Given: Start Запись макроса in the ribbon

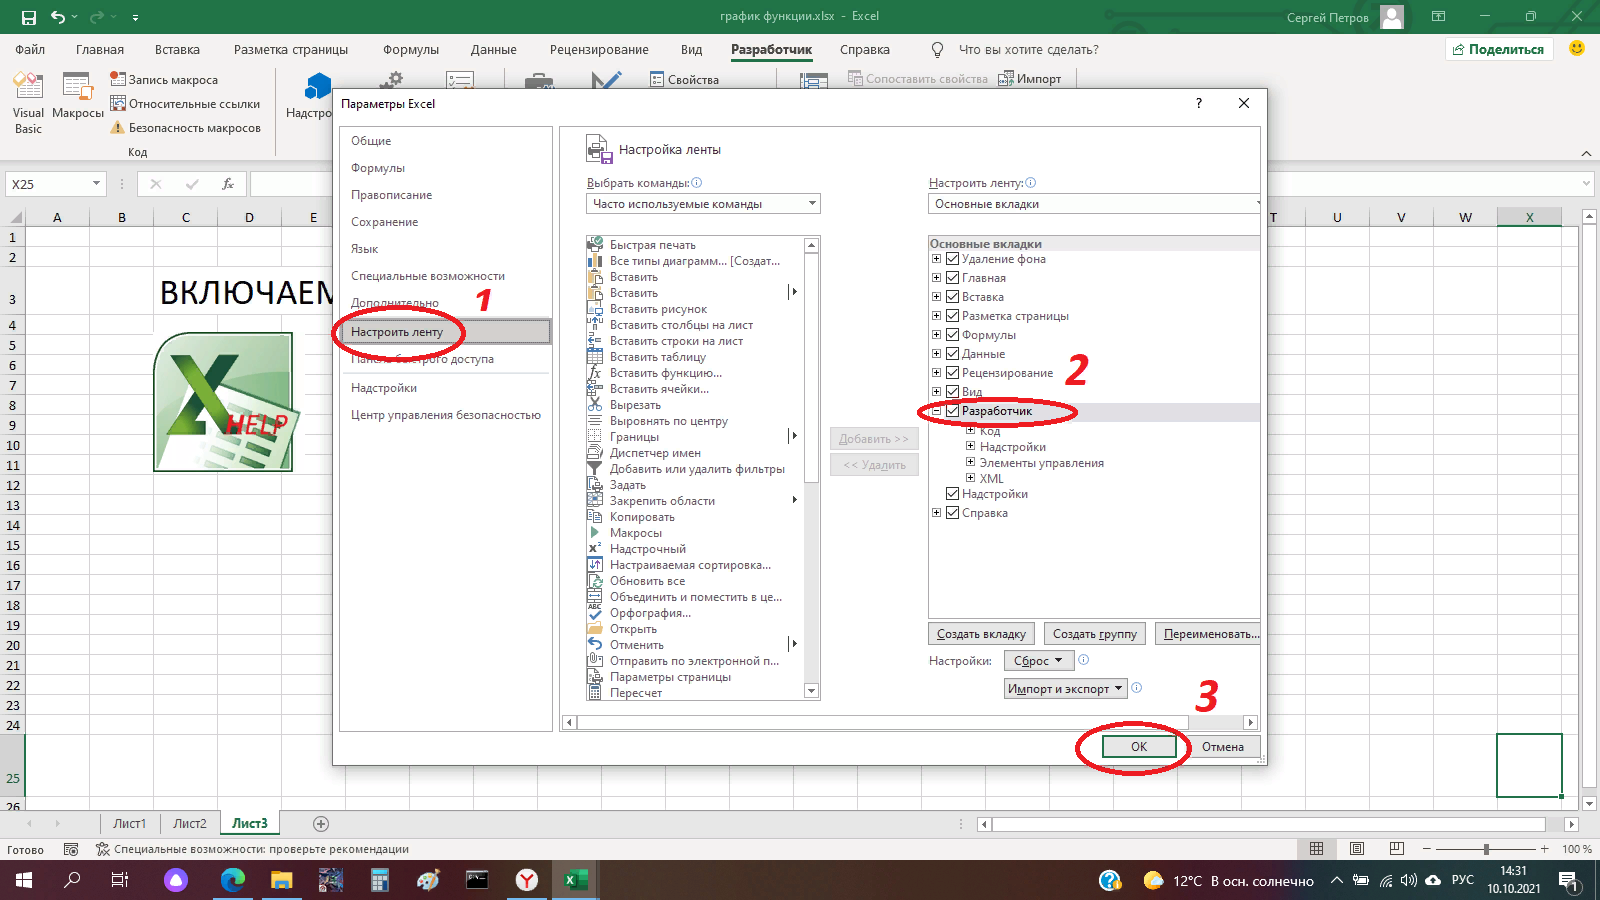Looking at the screenshot, I should click(x=164, y=80).
